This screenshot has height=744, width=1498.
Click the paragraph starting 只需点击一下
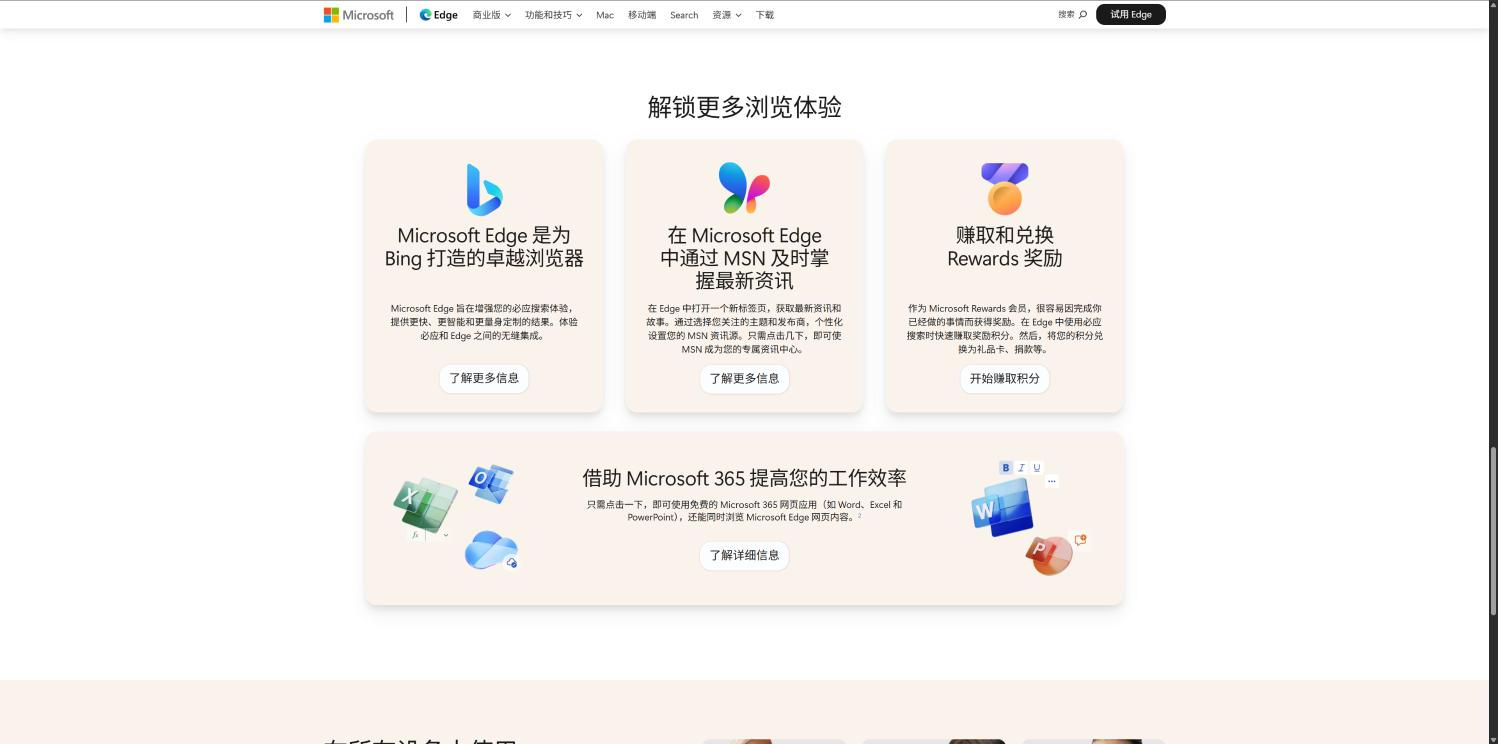pyautogui.click(x=744, y=511)
